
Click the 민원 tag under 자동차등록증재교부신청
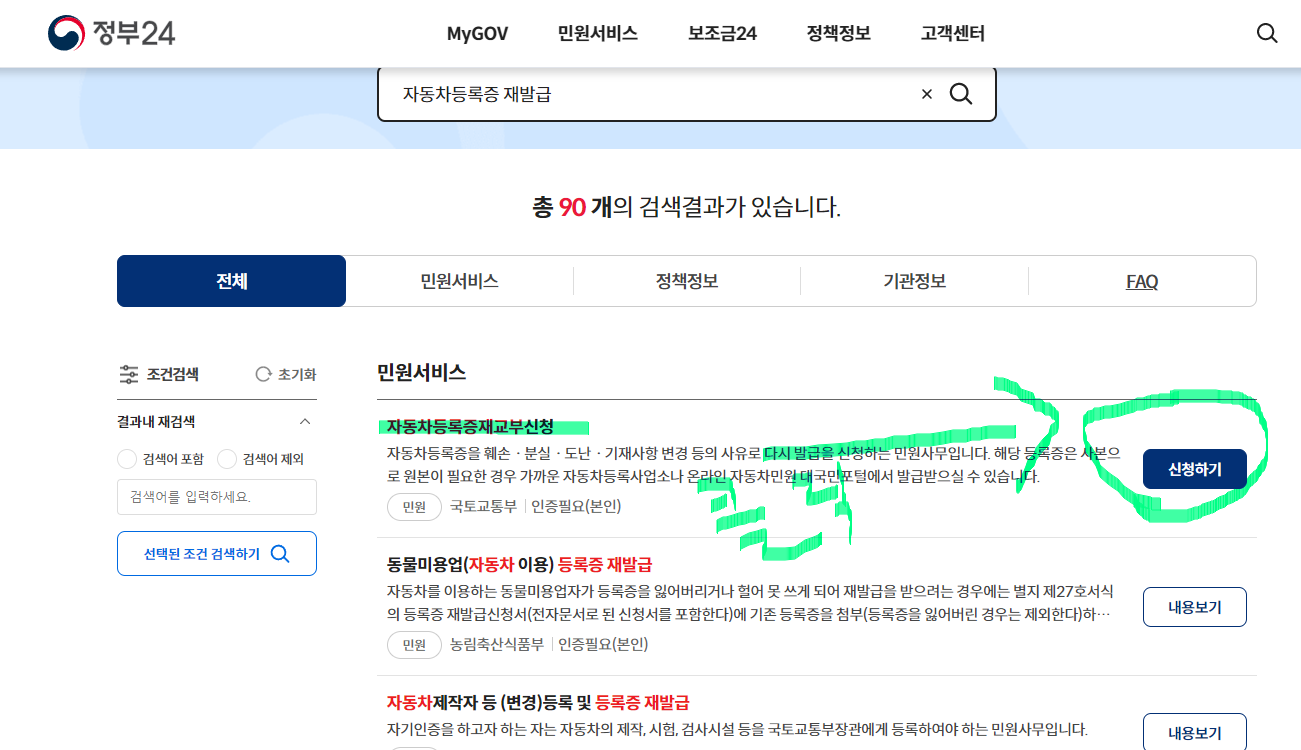(414, 507)
